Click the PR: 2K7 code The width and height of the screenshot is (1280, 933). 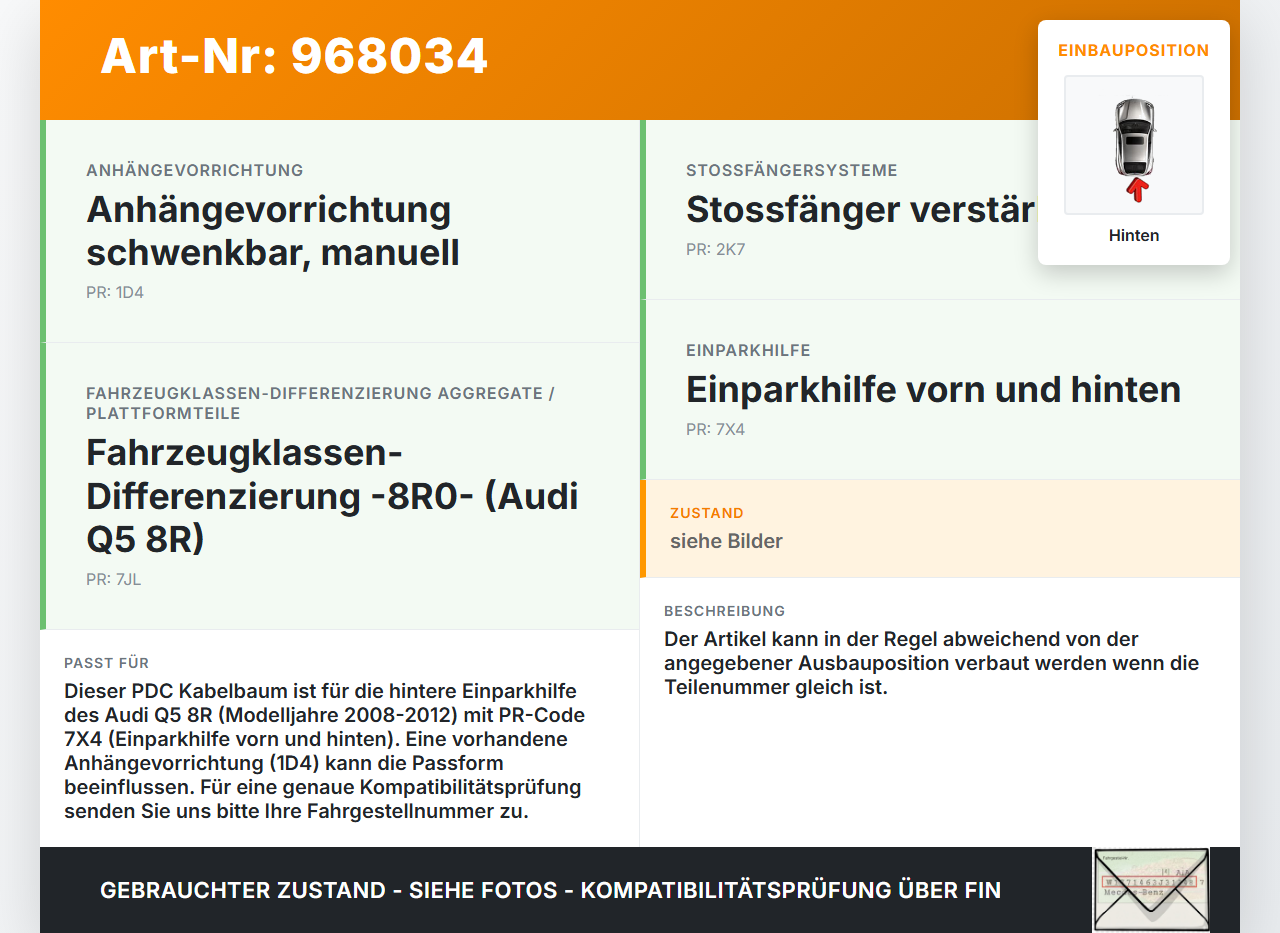click(x=716, y=250)
